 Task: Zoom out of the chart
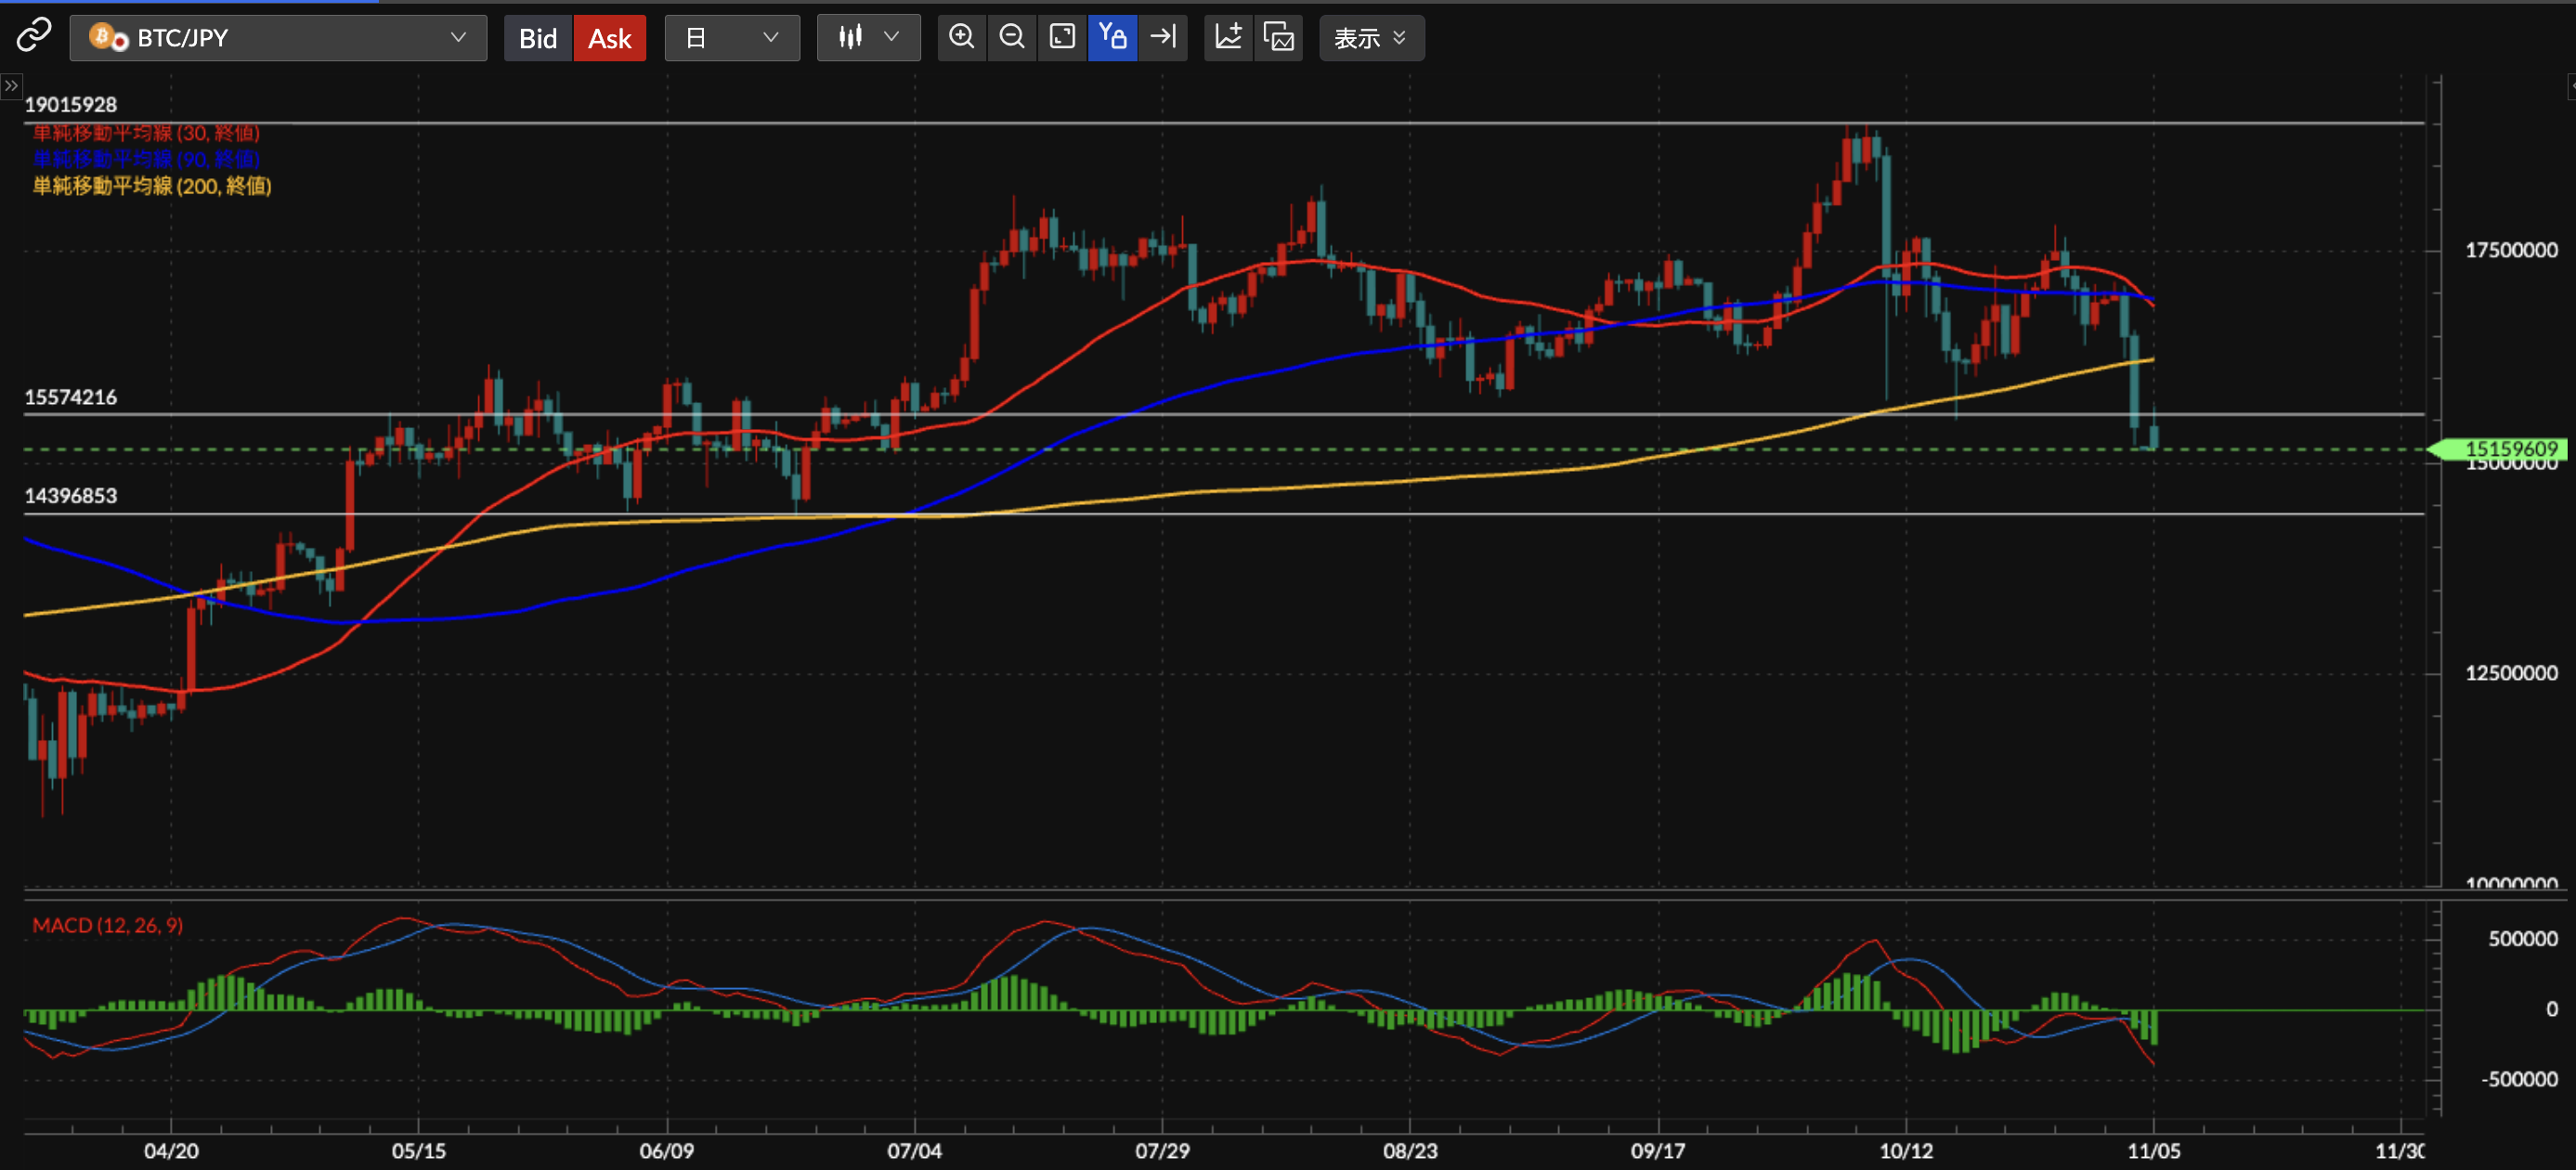[x=1011, y=37]
